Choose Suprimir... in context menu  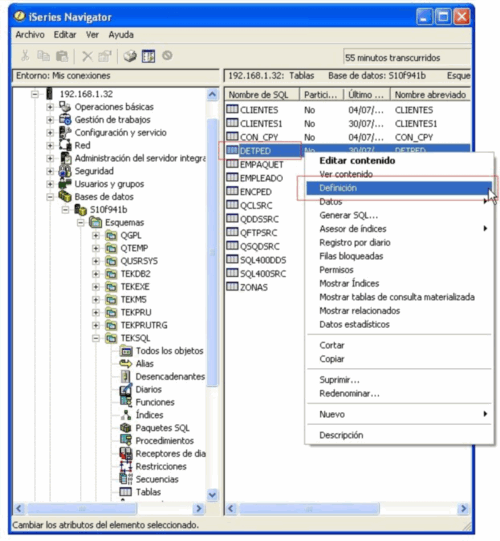[x=399, y=380]
